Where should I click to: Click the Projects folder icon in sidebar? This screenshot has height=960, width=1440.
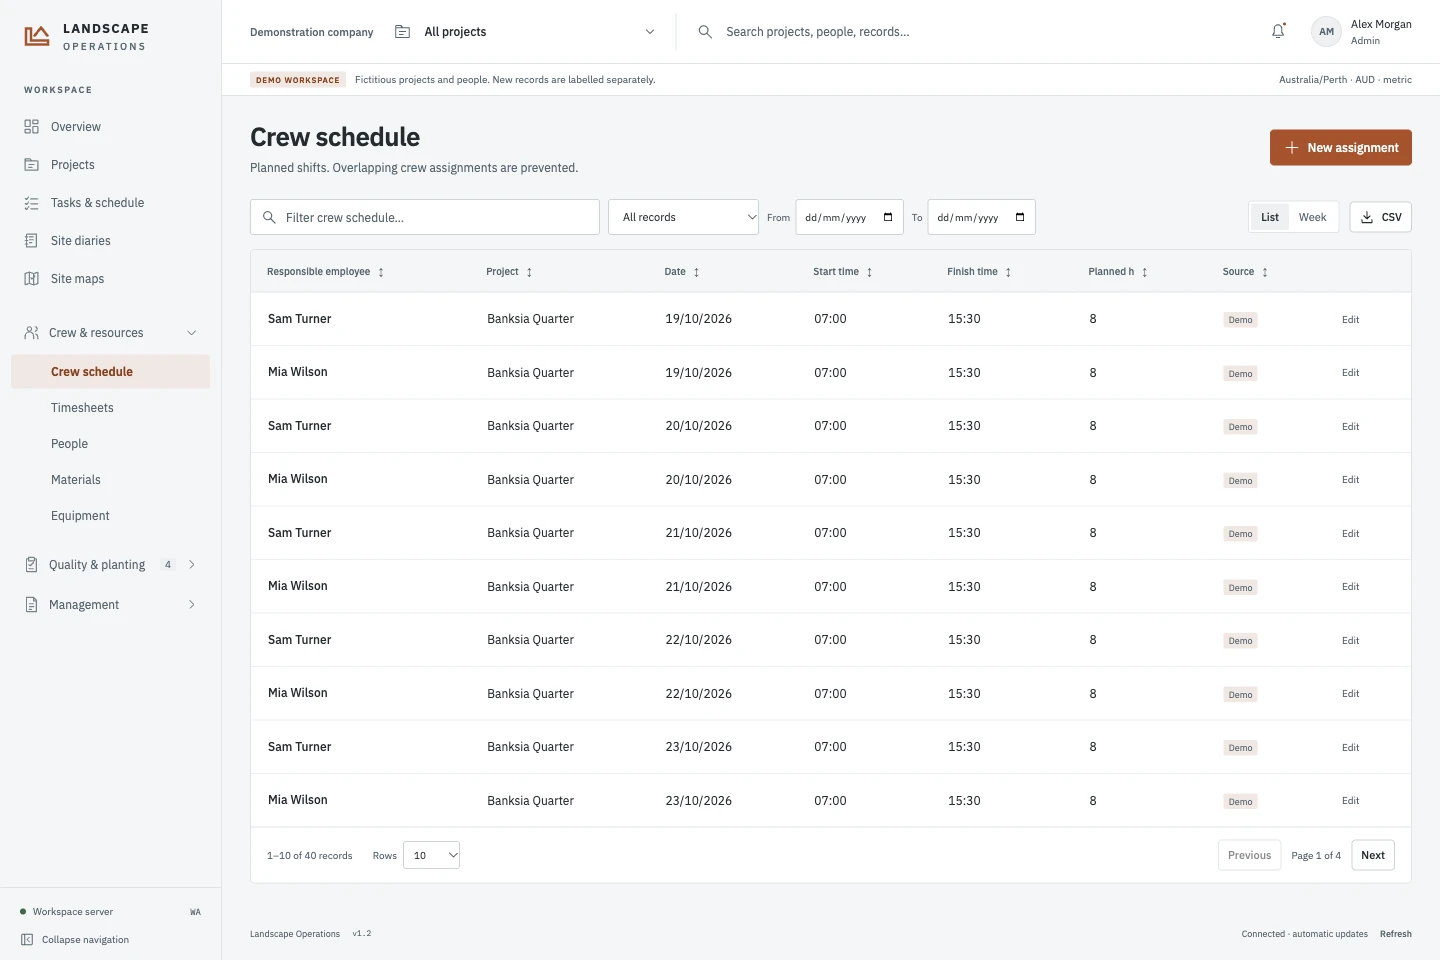coord(31,165)
